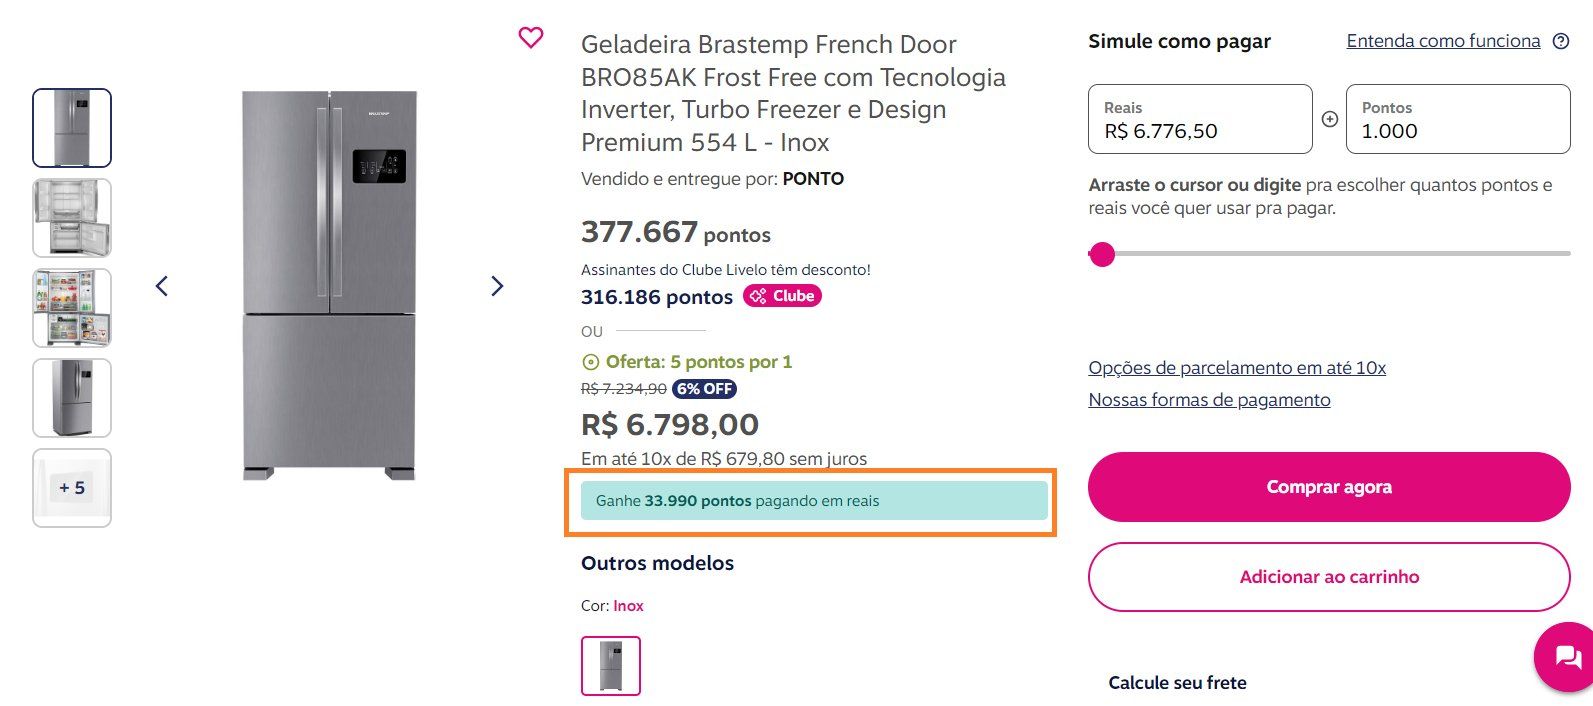This screenshot has height=706, width=1593.
Task: Click Adicionar ao carrinho button
Action: pyautogui.click(x=1329, y=577)
